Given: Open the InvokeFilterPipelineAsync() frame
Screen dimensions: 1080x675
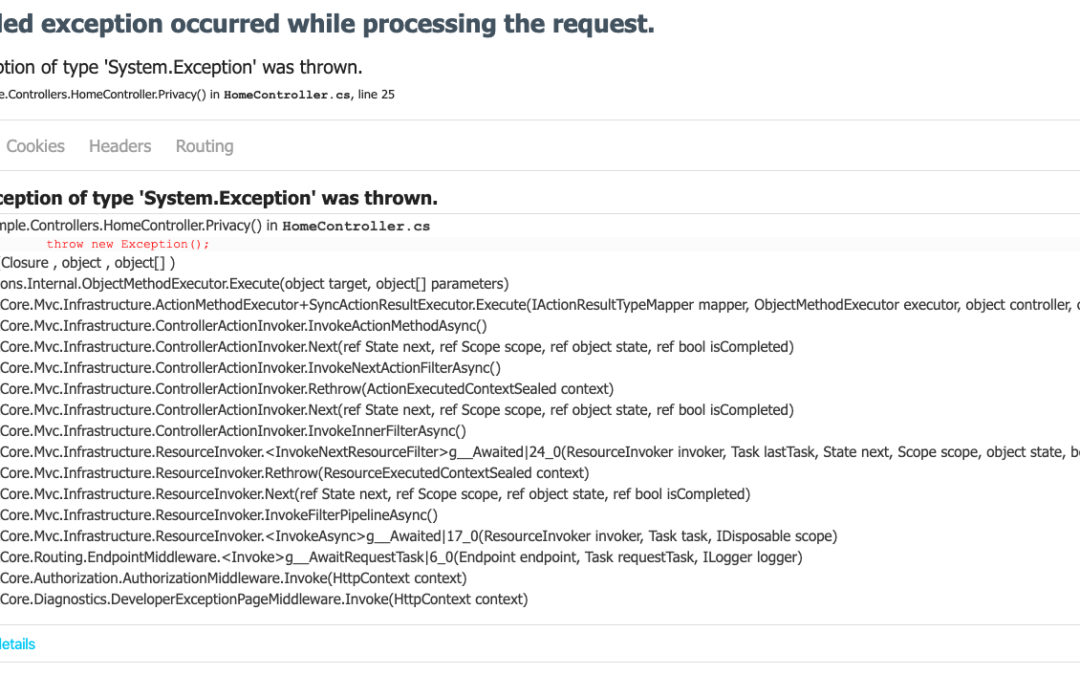Looking at the screenshot, I should [x=219, y=515].
